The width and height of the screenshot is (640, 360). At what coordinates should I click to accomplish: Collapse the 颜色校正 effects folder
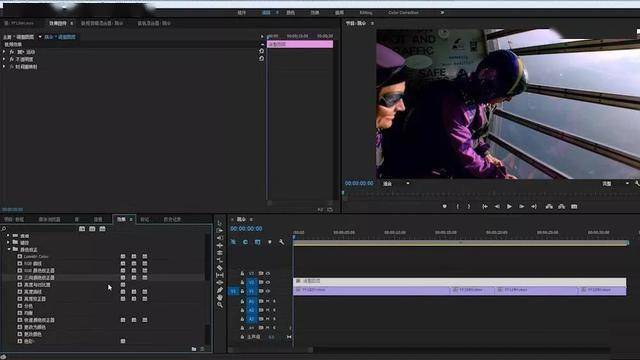[8, 249]
